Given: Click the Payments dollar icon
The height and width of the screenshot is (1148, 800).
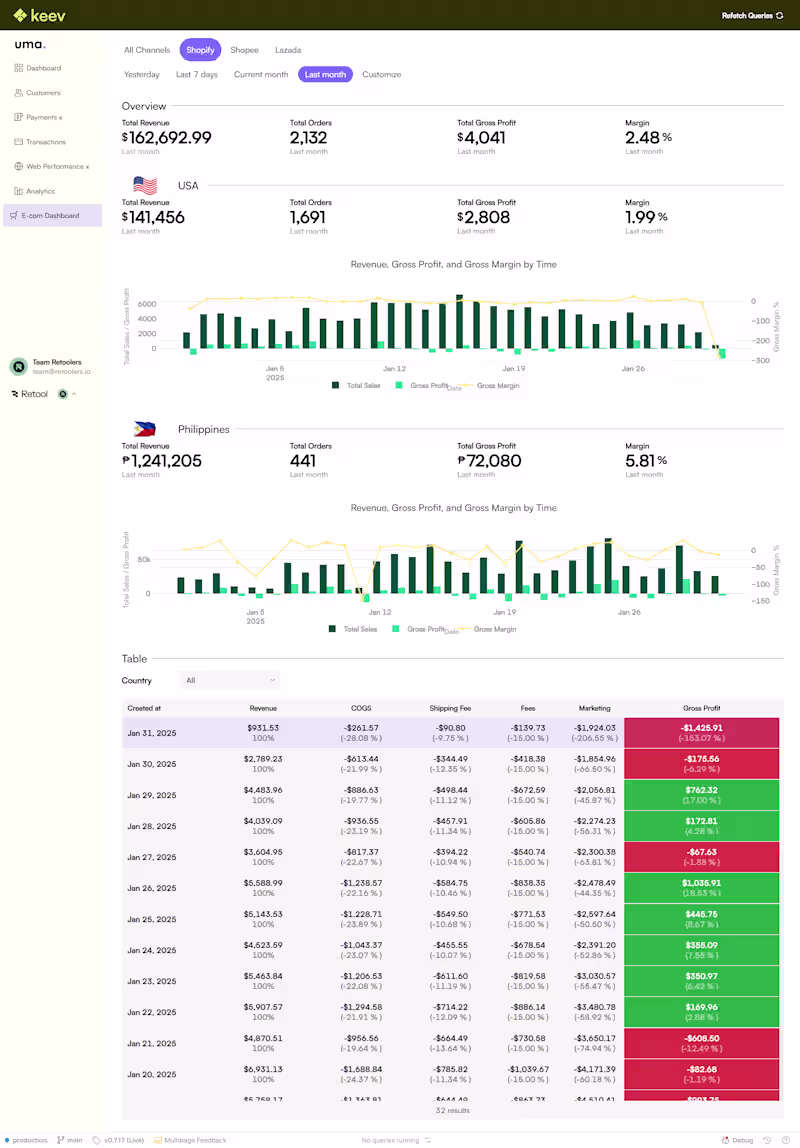Looking at the screenshot, I should coord(18,117).
